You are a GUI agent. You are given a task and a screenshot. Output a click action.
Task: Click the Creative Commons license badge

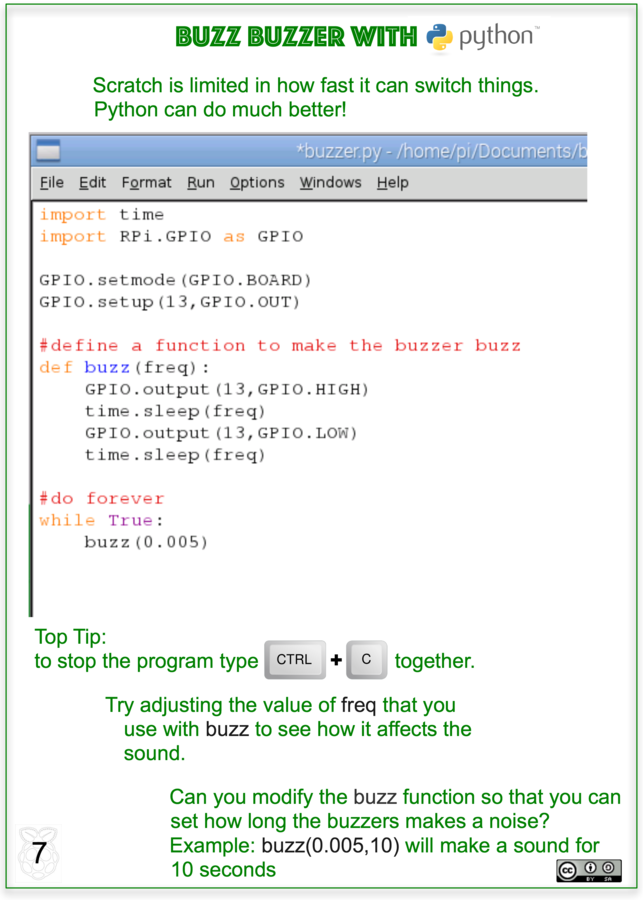point(588,870)
